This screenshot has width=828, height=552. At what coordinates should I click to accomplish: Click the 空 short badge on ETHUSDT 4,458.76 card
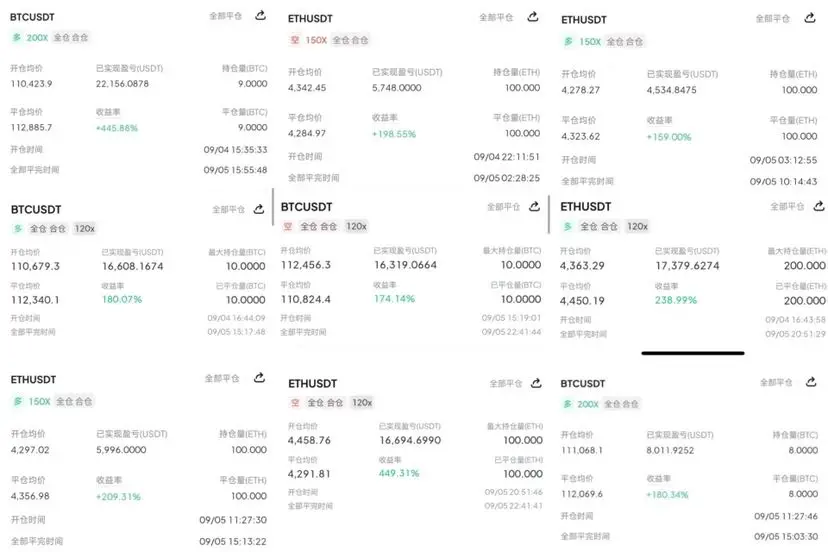[x=295, y=403]
